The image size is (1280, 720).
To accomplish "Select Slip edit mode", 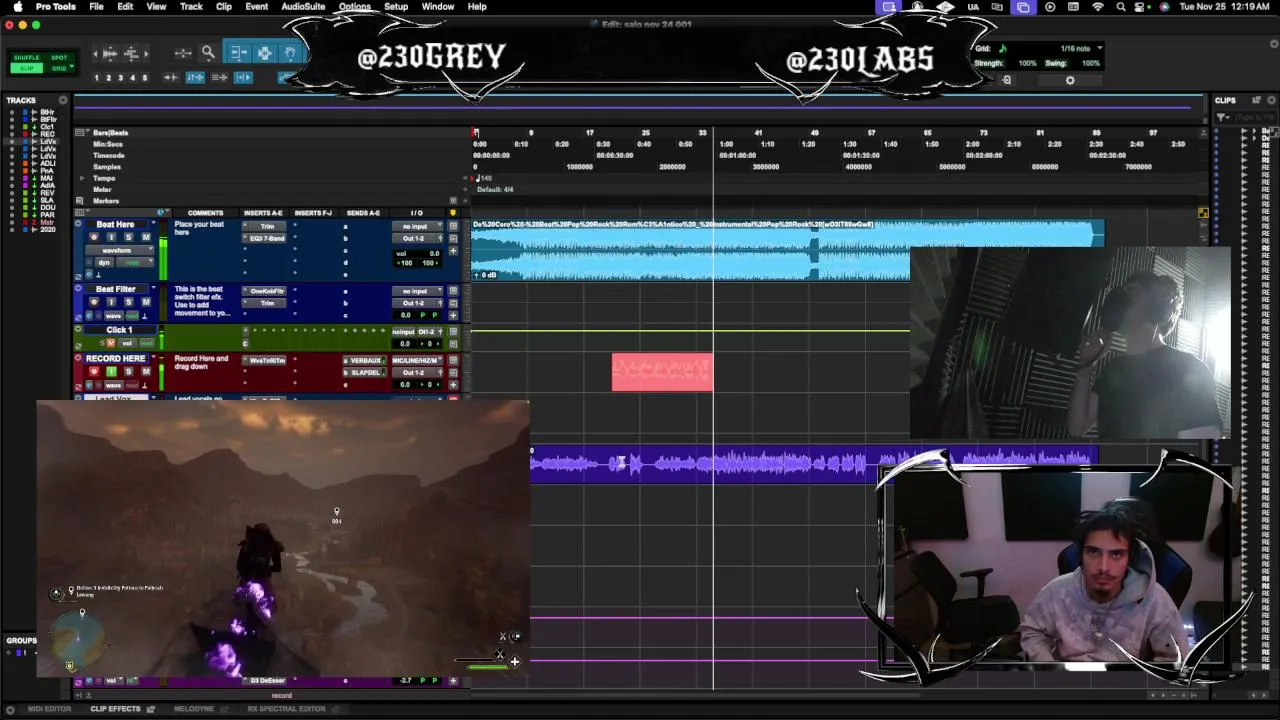I will click(26, 68).
